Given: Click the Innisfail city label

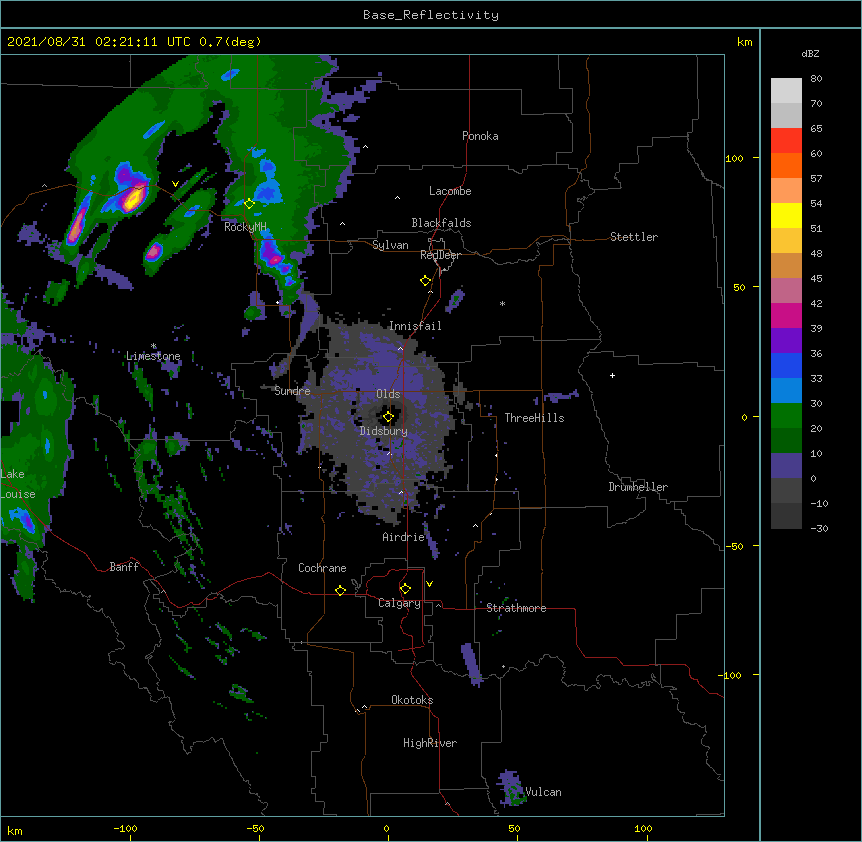Looking at the screenshot, I should (415, 326).
